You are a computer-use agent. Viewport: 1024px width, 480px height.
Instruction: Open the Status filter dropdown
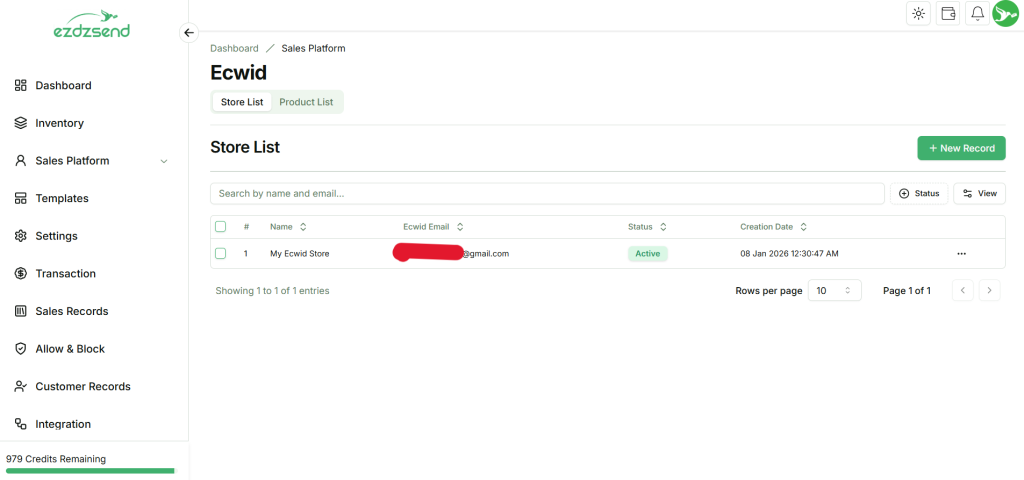pos(919,193)
